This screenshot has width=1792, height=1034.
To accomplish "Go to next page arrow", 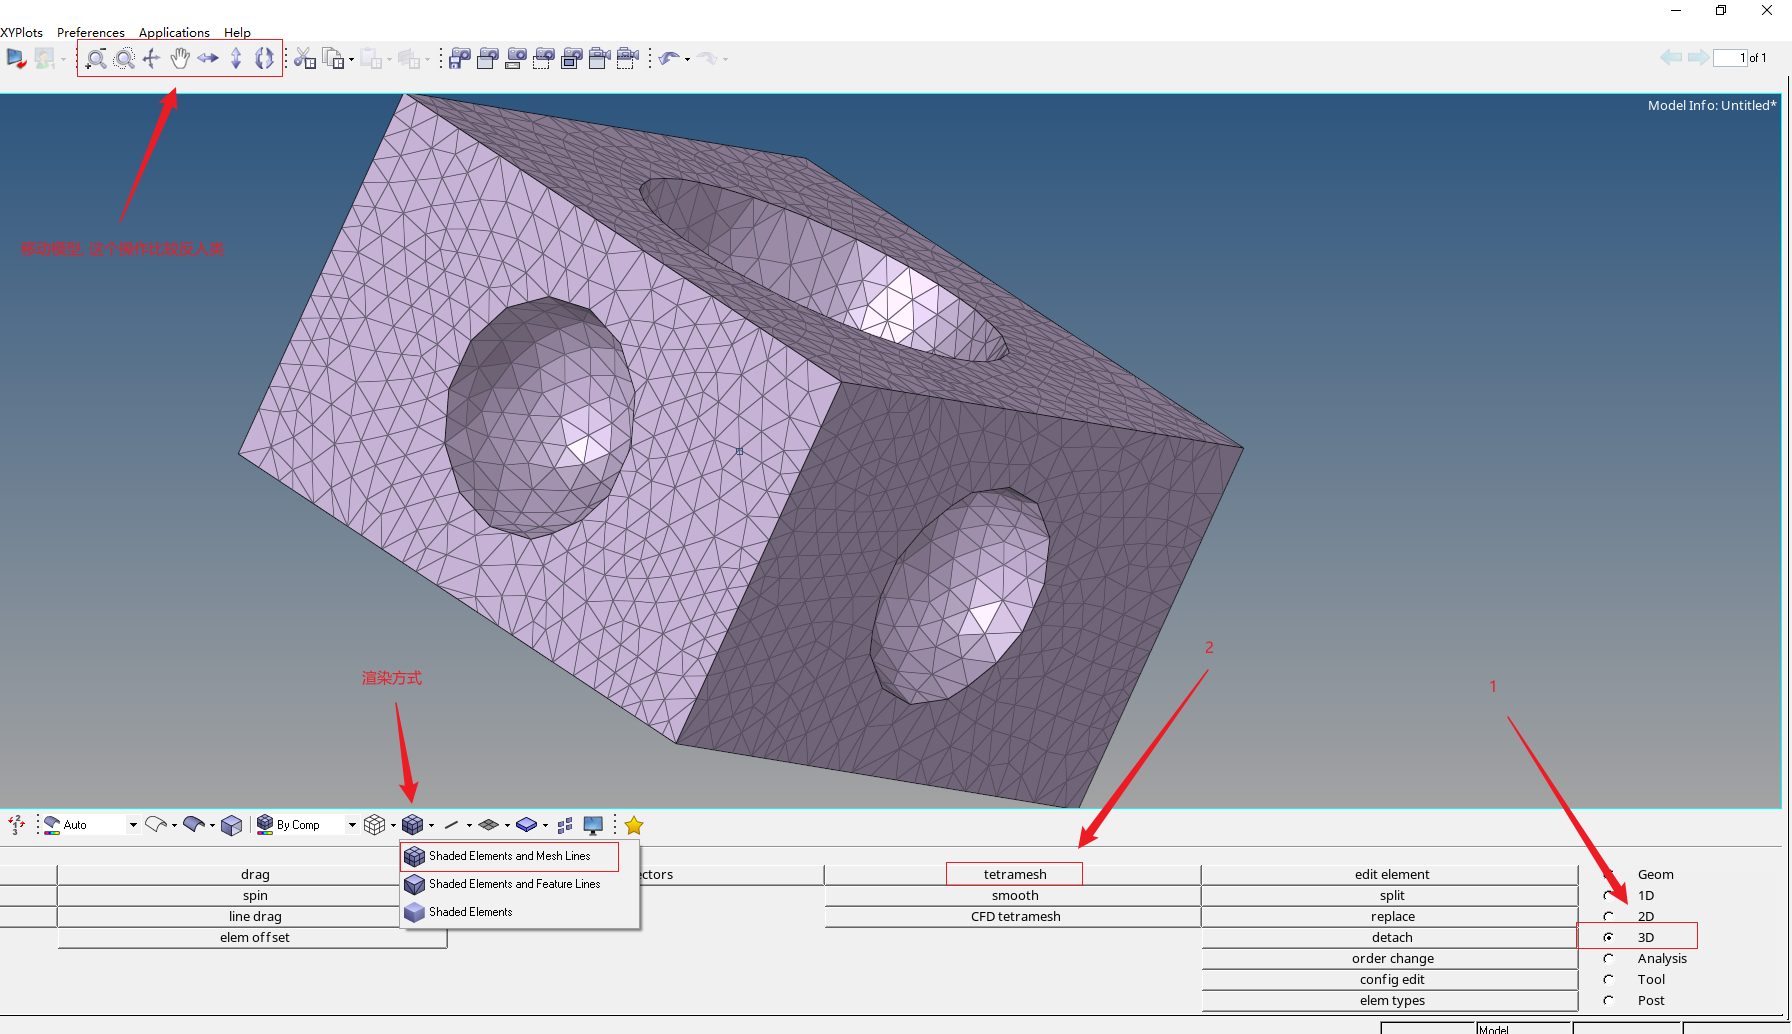I will pos(1698,58).
